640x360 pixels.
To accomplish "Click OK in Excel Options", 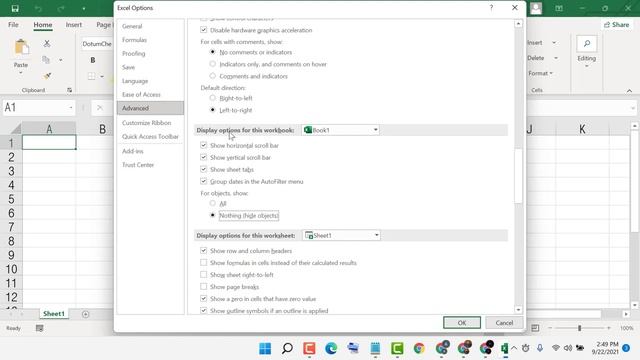I will coord(462,322).
